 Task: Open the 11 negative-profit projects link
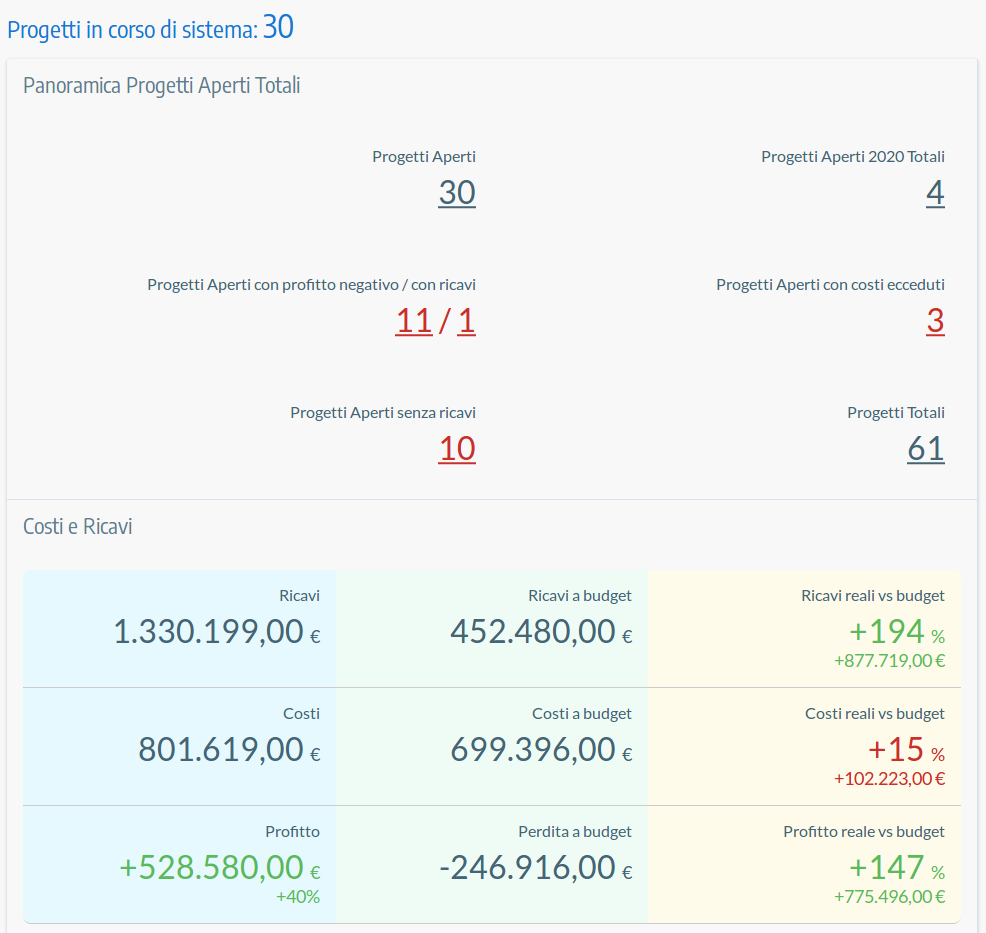(414, 321)
